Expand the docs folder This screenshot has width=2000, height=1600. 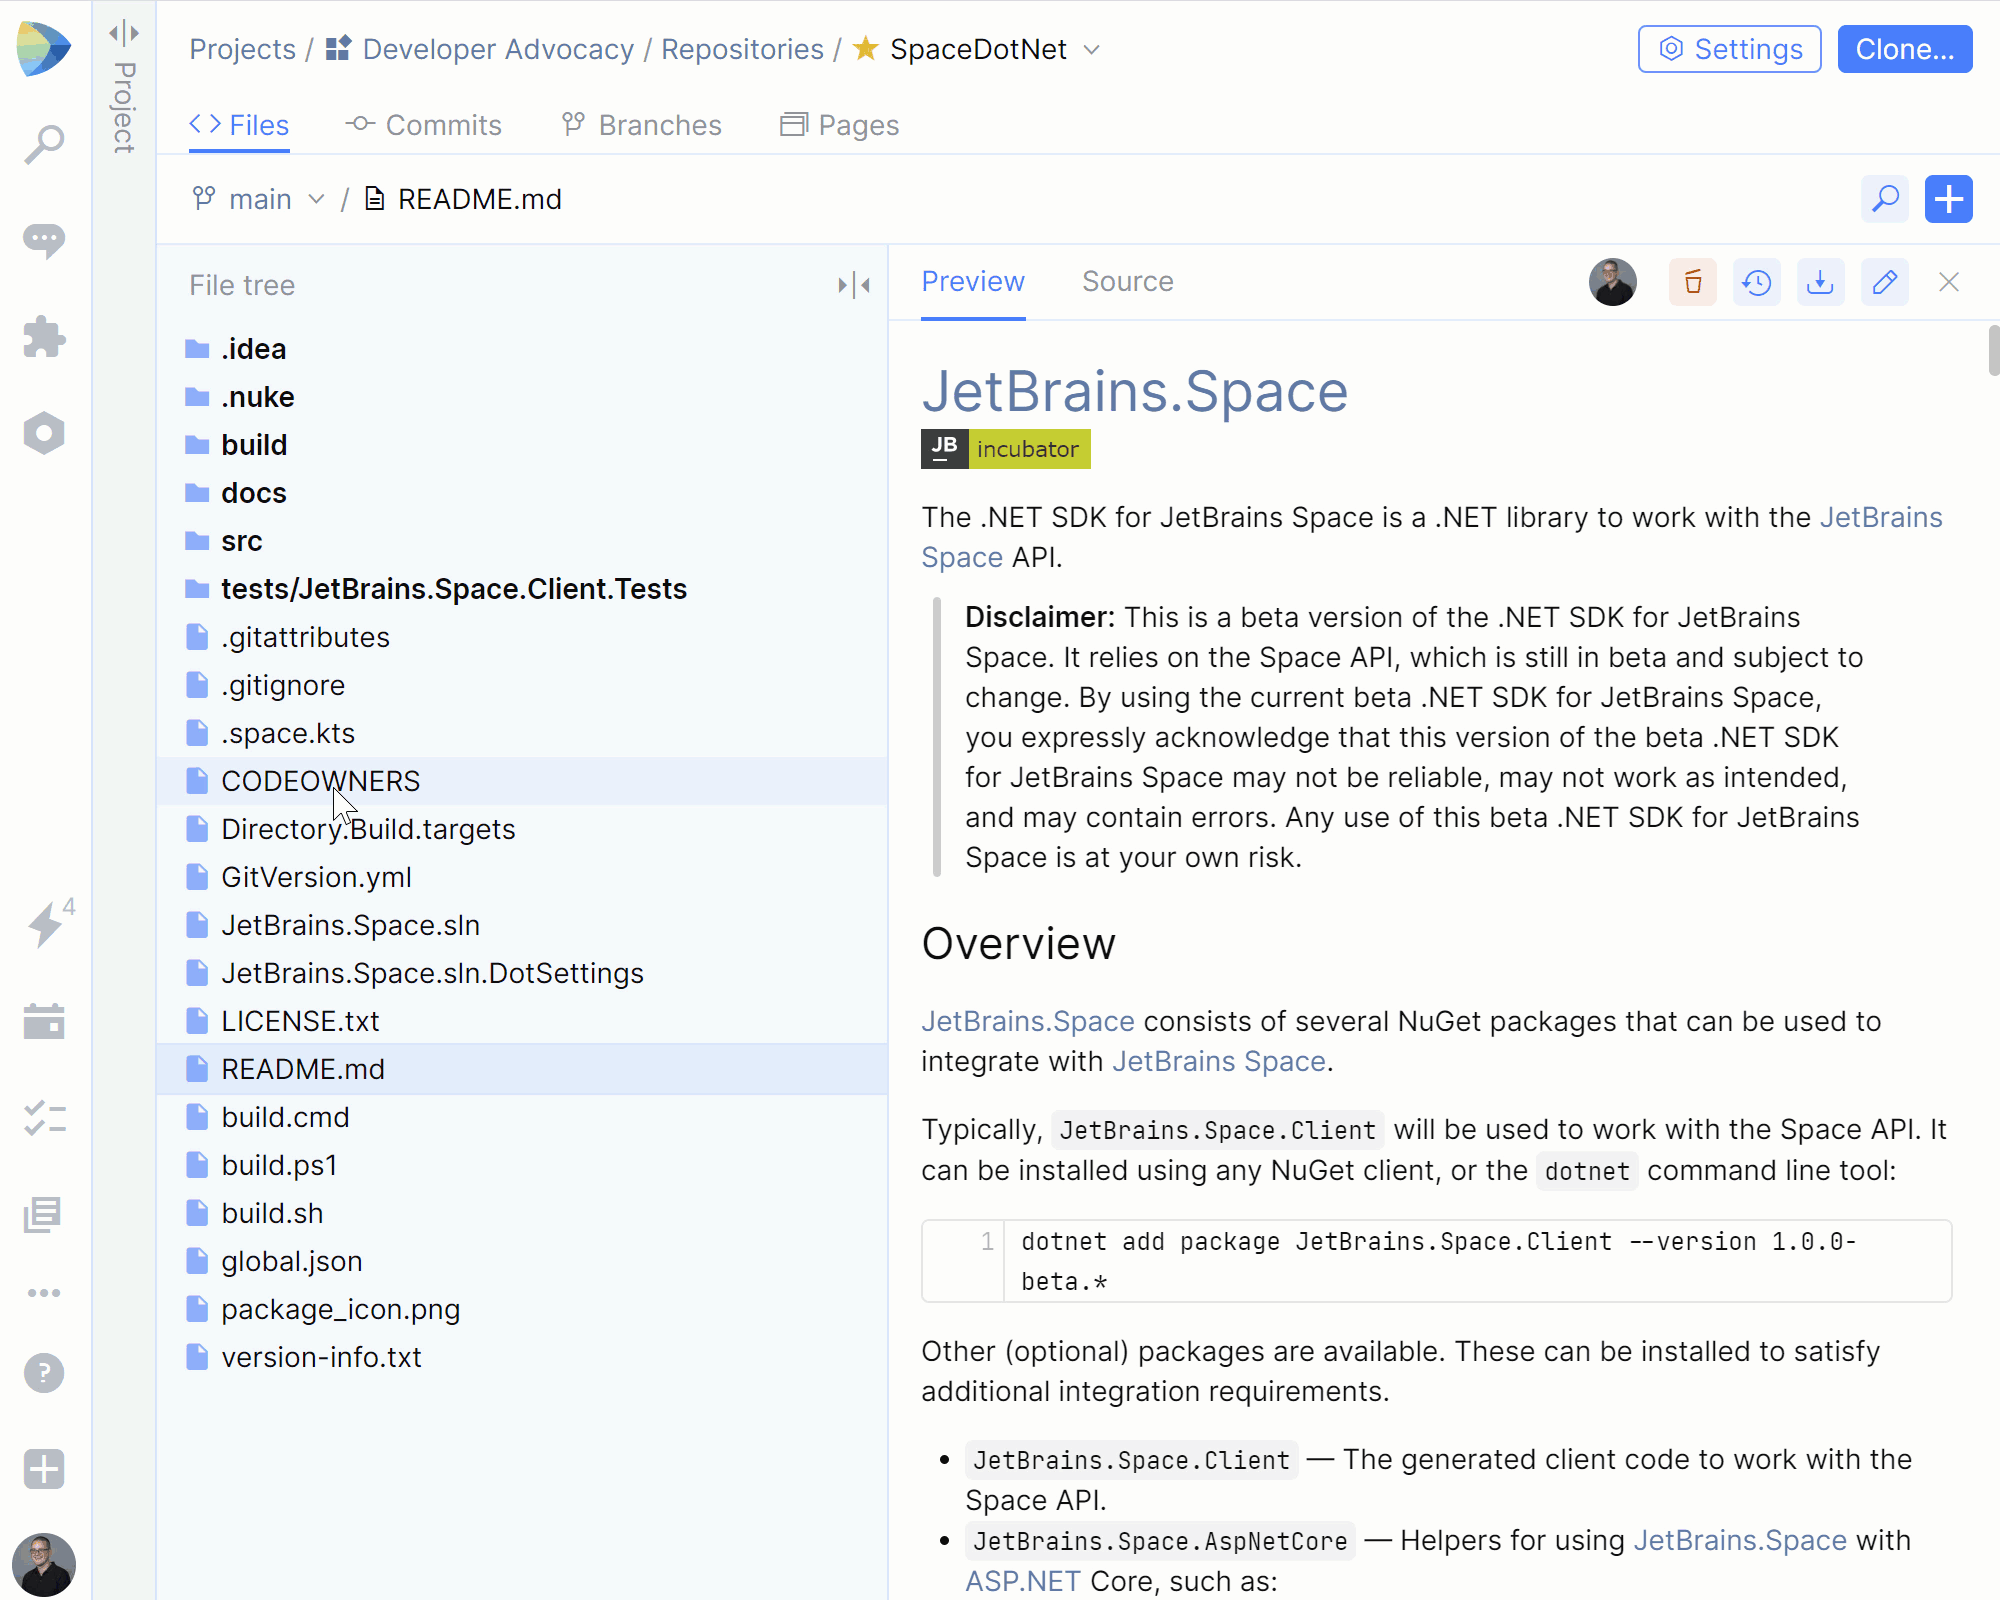[x=521, y=493]
